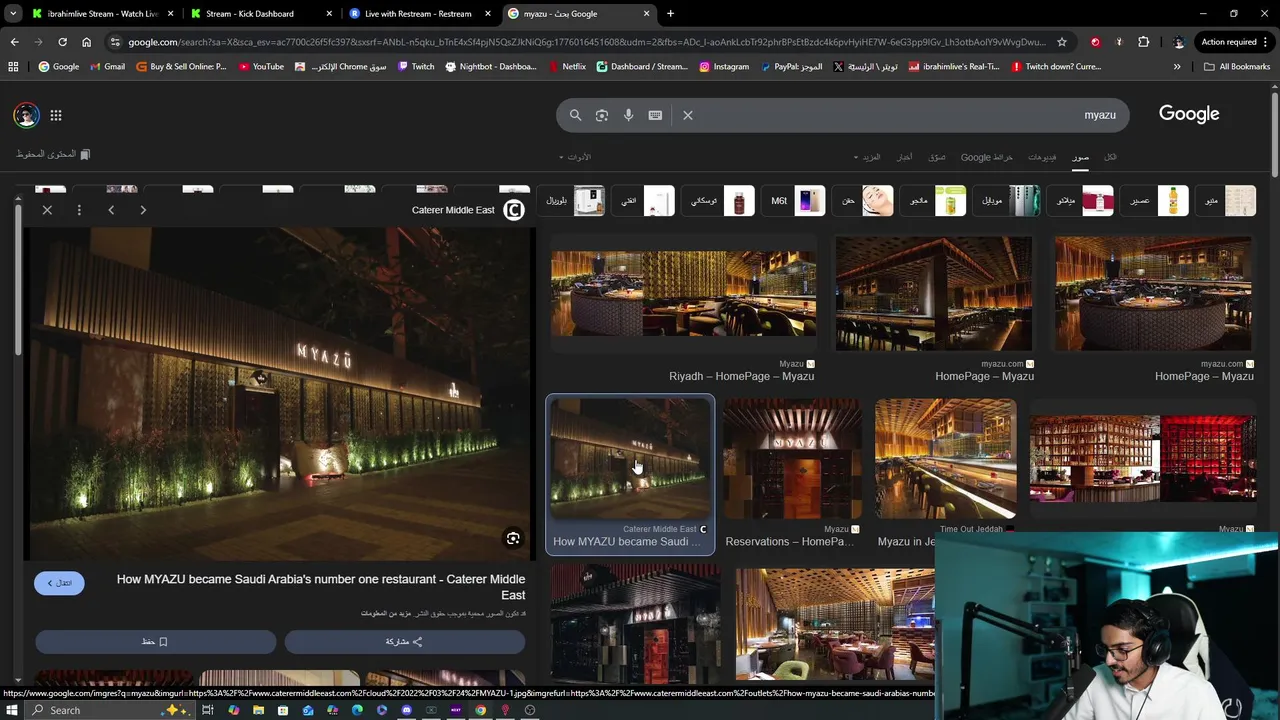1280x720 pixels.
Task: Open the Google account avatar
Action: point(26,115)
